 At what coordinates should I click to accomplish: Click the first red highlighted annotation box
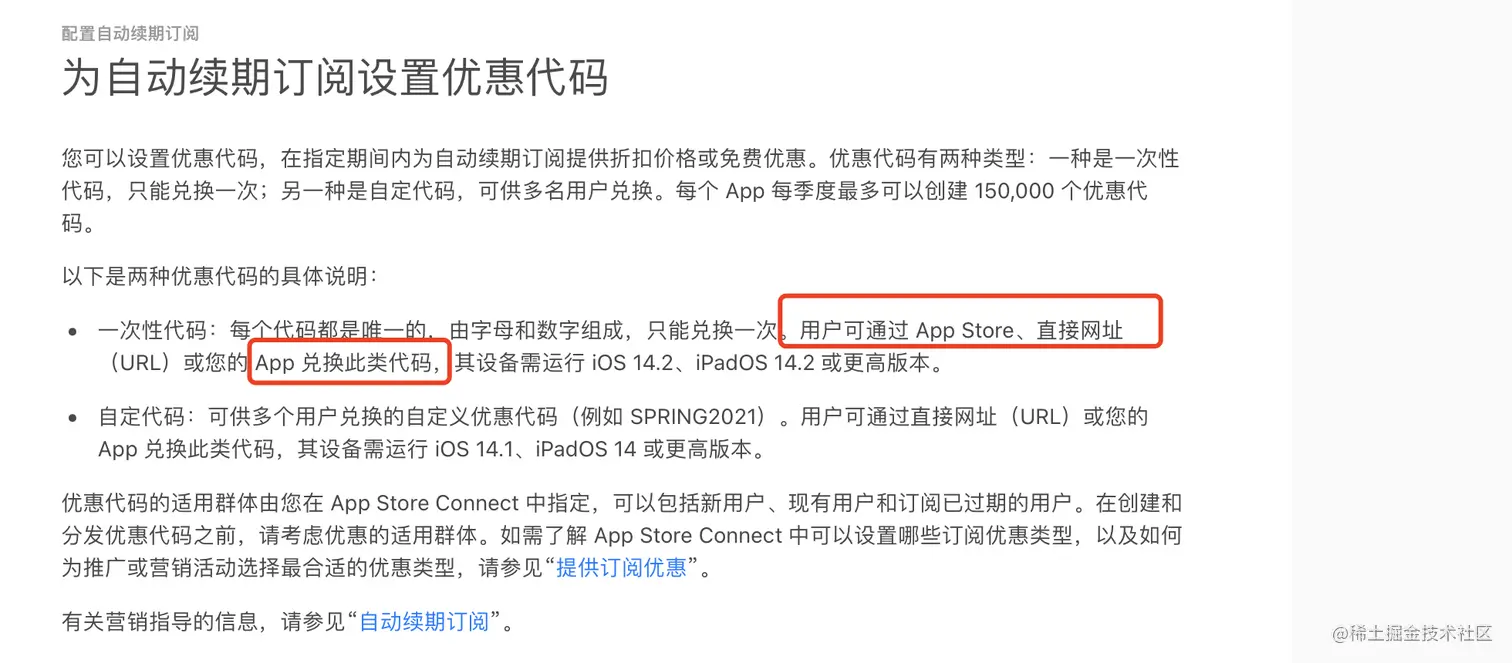[x=968, y=320]
